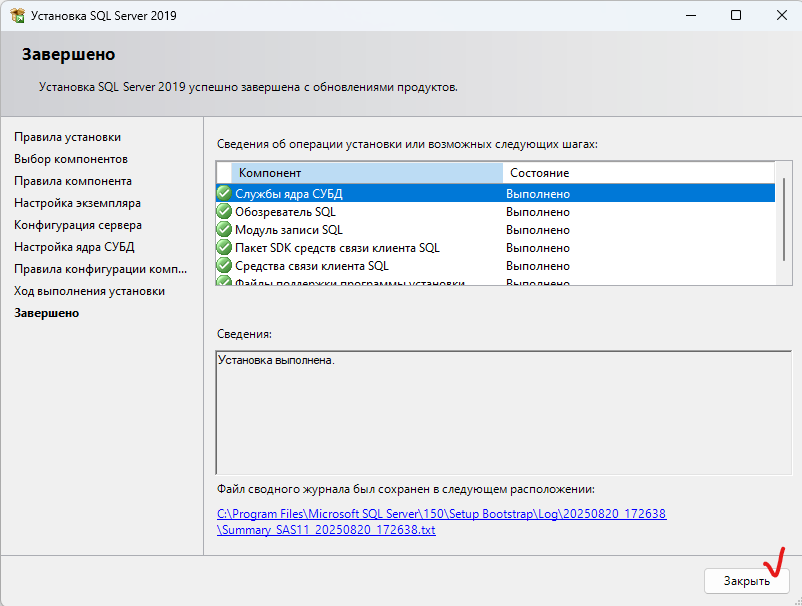Click Выполнено status in Средства связи клиента SQL row

point(538,266)
